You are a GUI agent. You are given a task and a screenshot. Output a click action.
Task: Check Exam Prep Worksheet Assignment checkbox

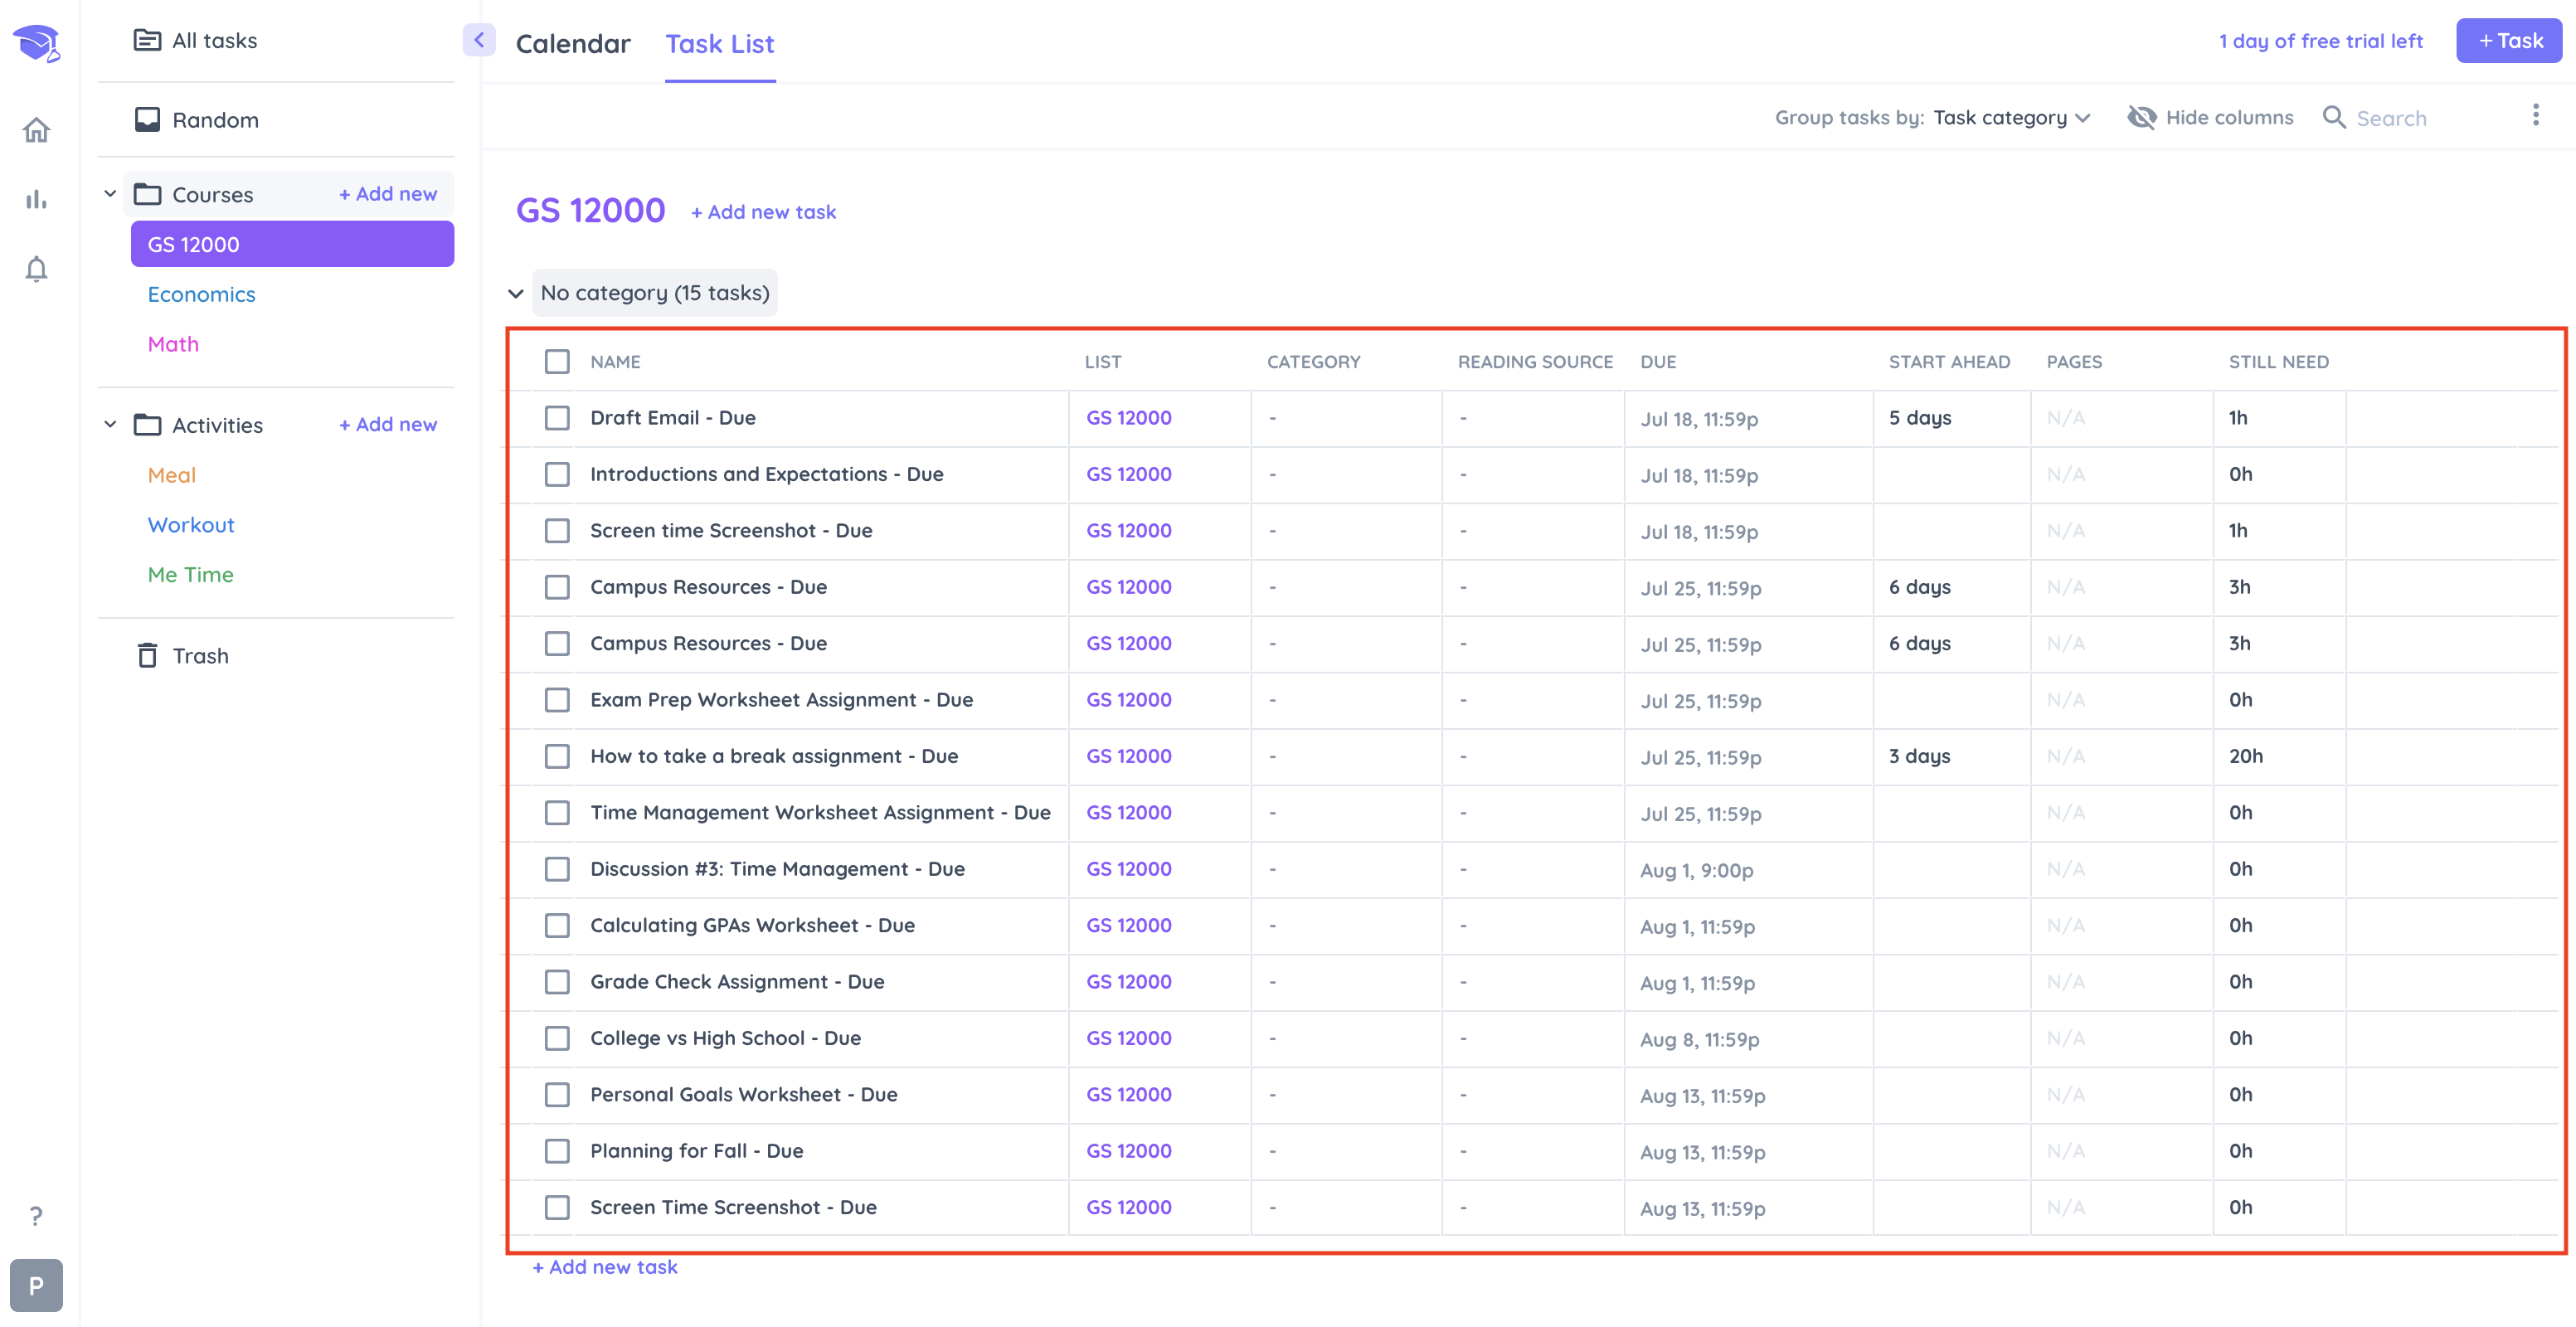557,700
